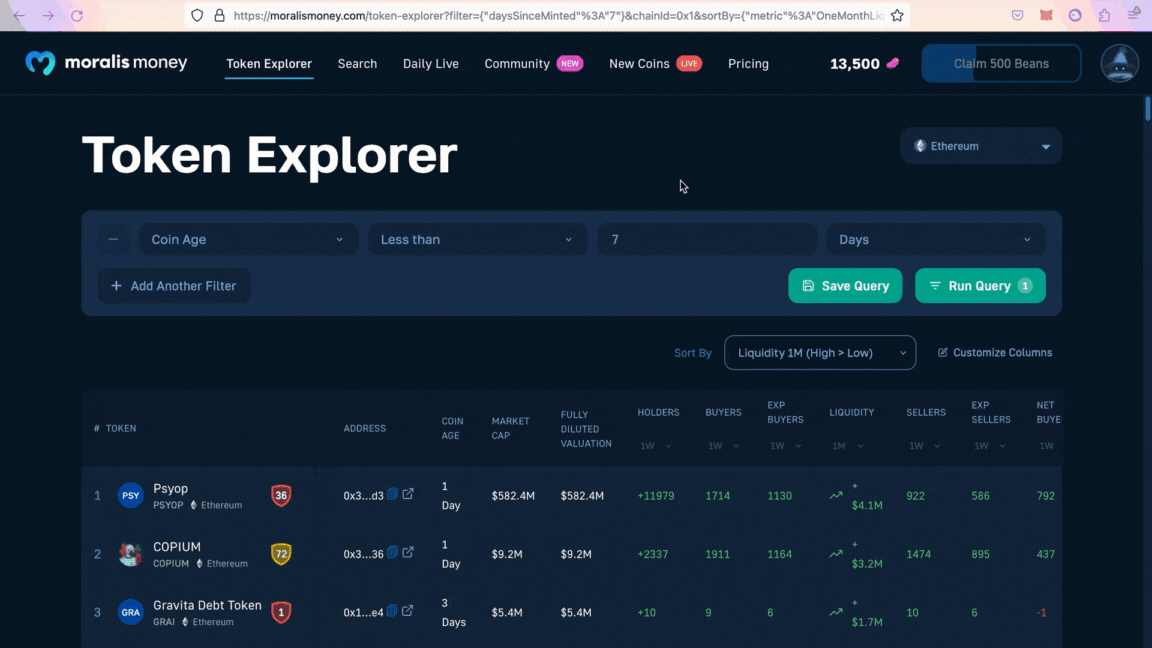Open Gravita Debt Token score shield 1

(281, 612)
